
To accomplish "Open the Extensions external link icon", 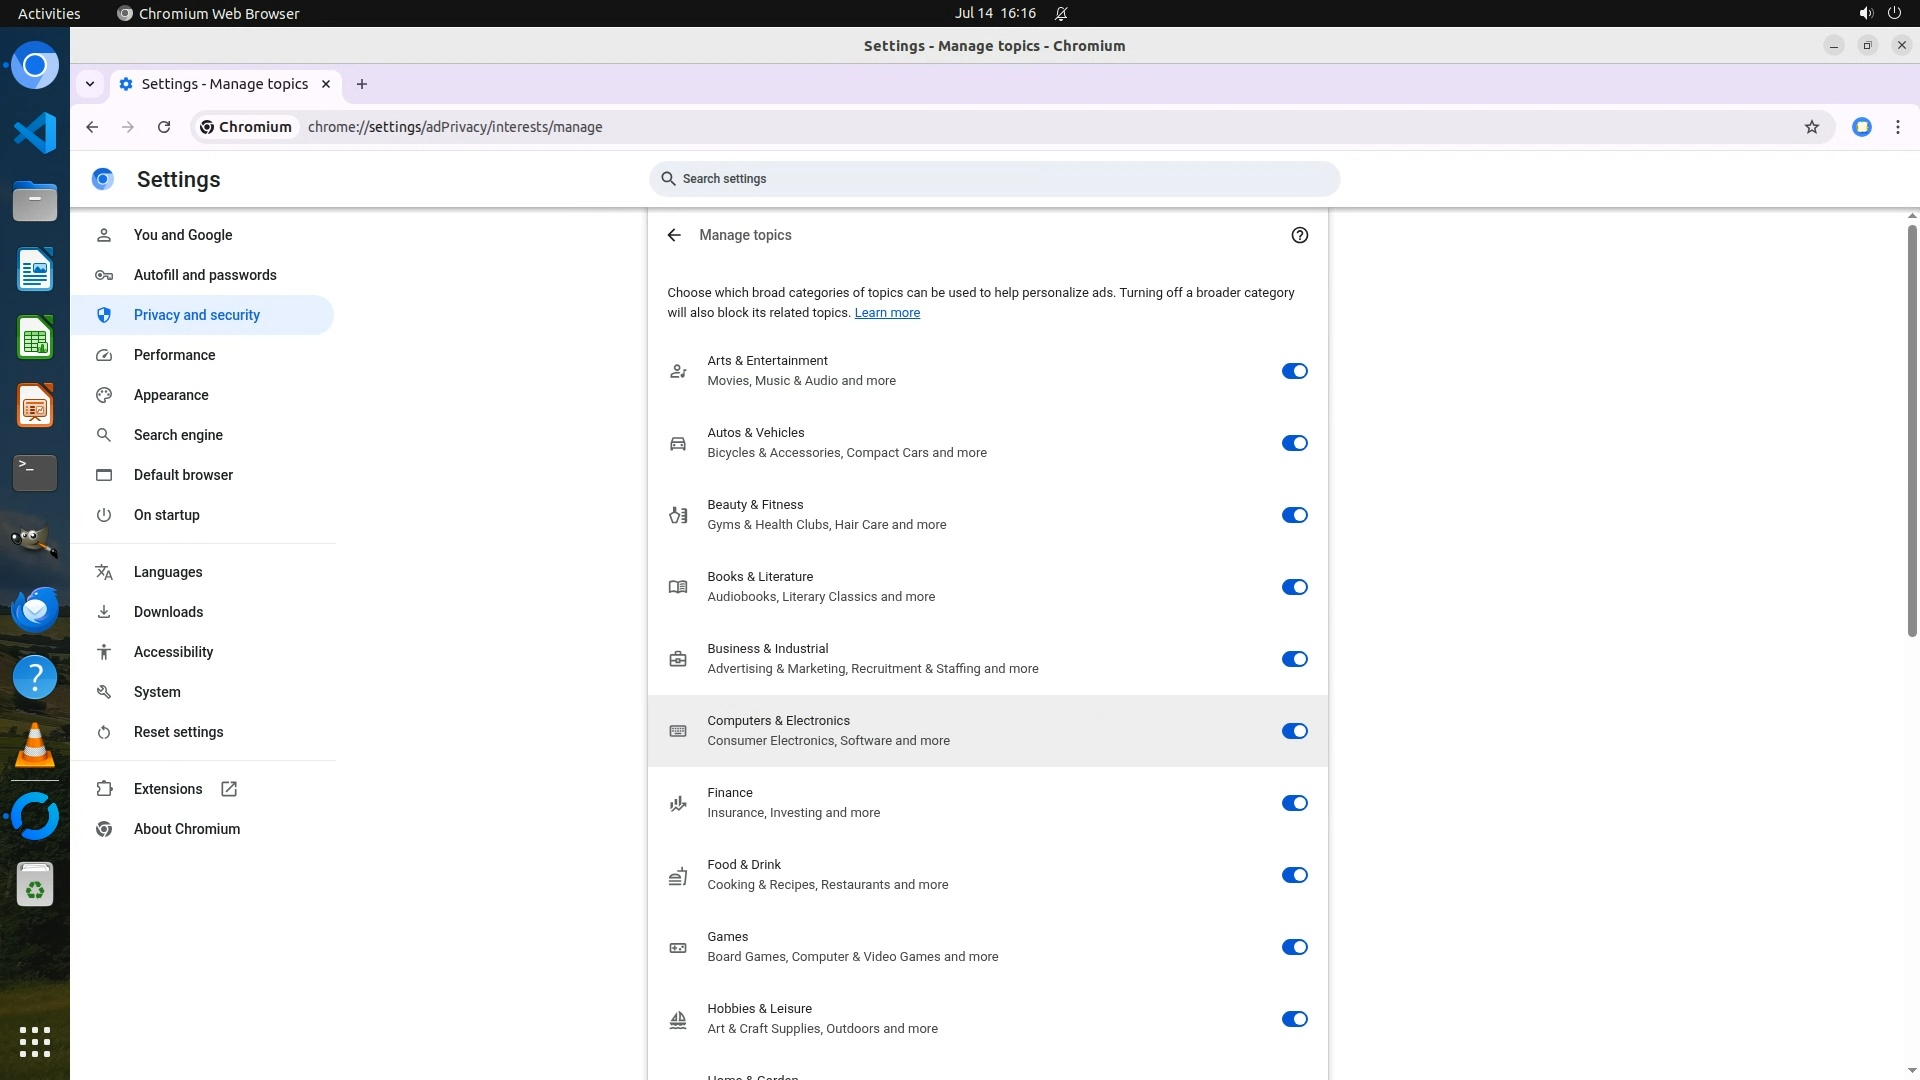I will pyautogui.click(x=229, y=789).
